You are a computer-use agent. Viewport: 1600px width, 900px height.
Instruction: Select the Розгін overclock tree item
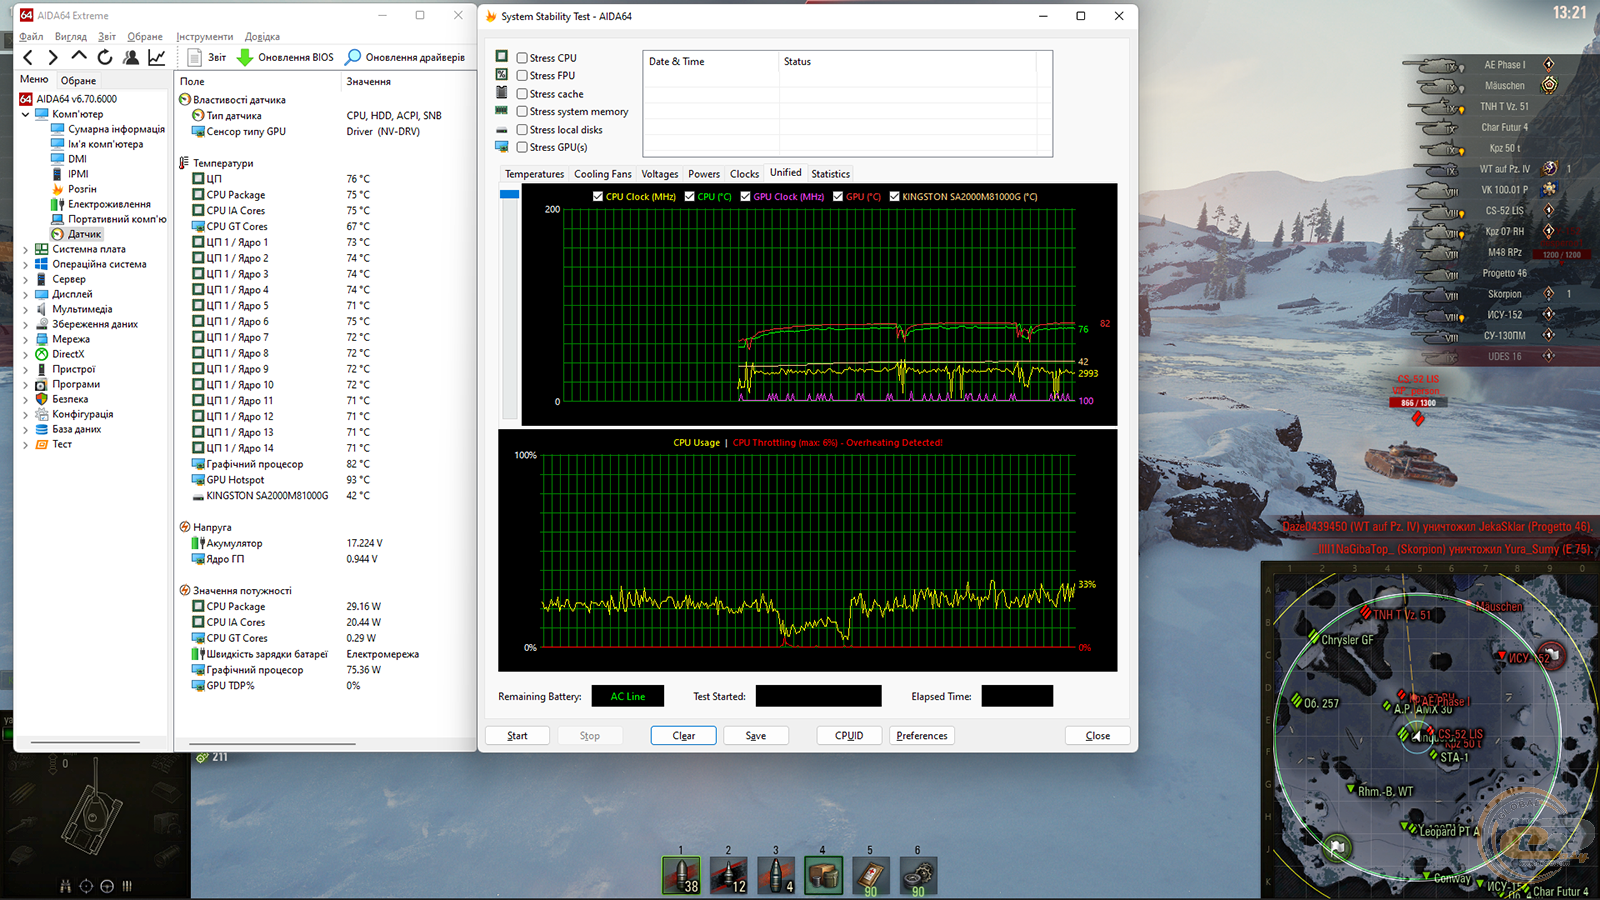pyautogui.click(x=82, y=189)
